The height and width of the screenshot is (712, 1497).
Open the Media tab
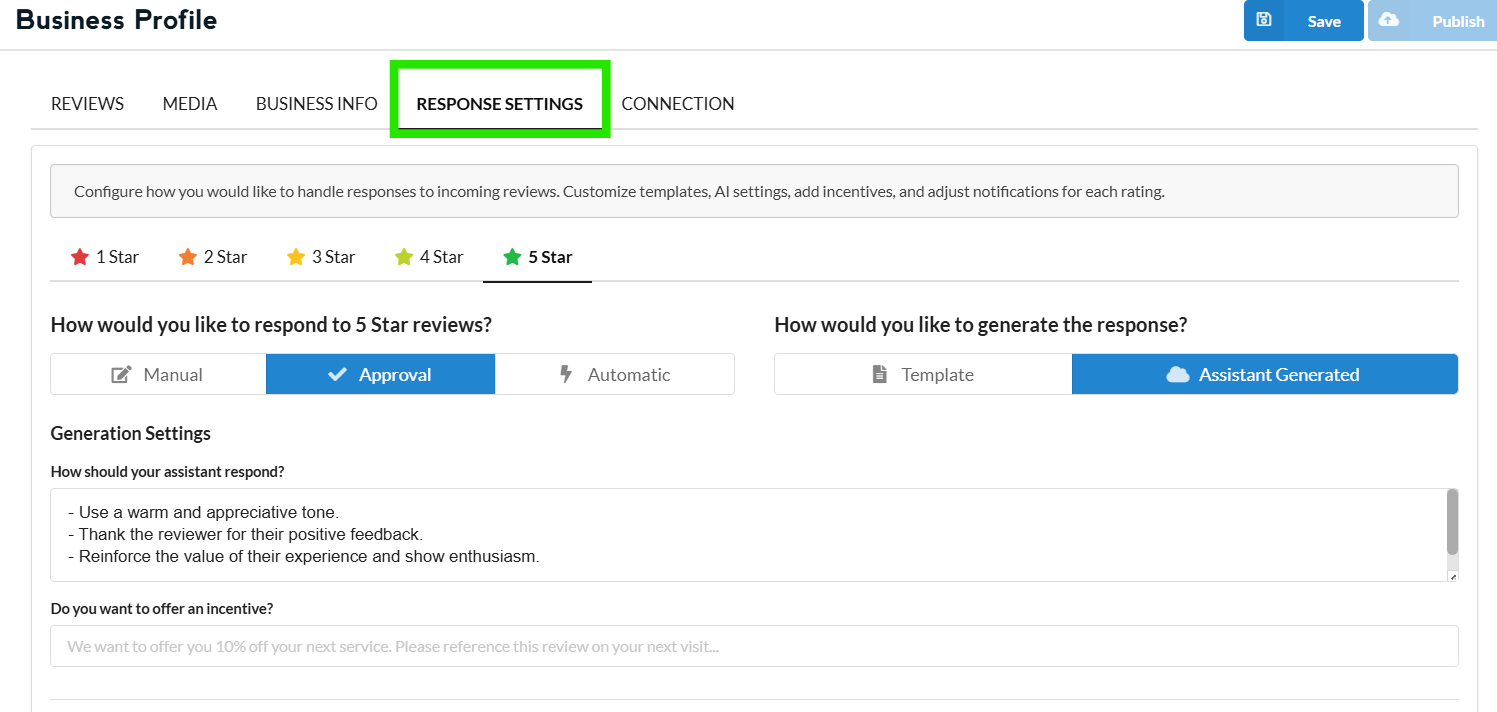[x=190, y=104]
